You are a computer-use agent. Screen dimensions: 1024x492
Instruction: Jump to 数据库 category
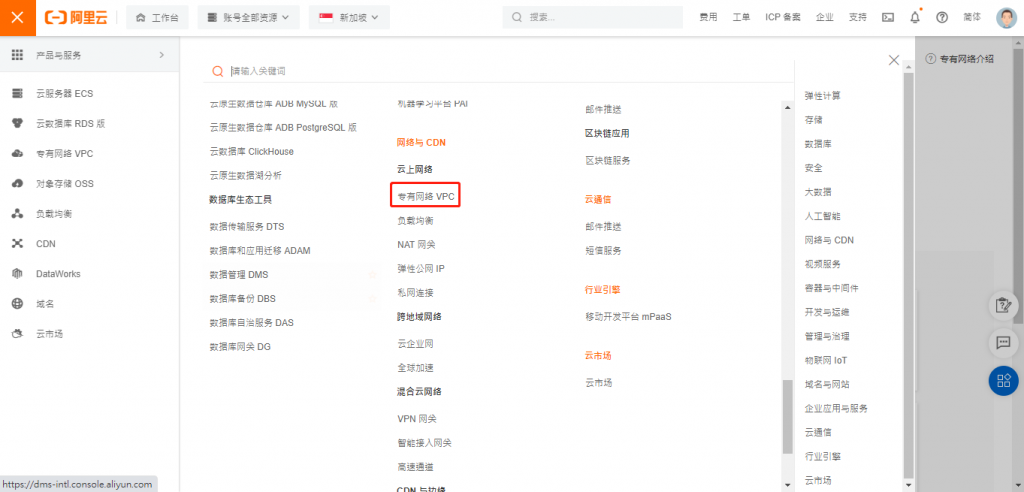[x=818, y=144]
